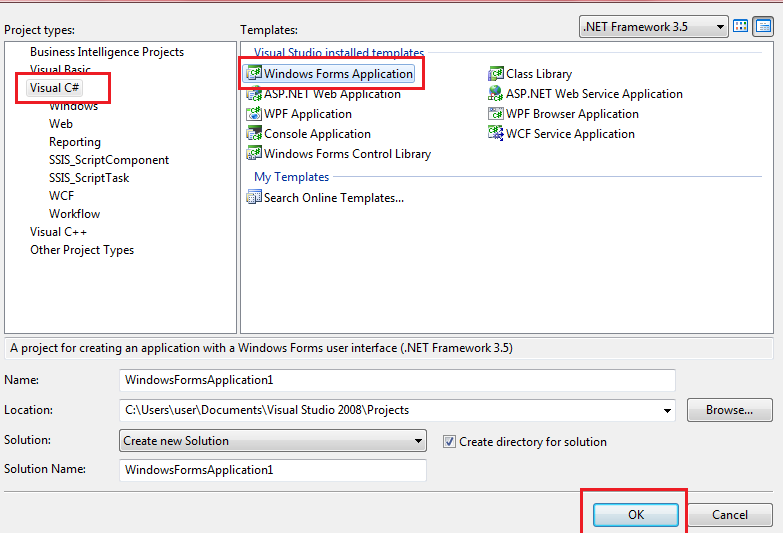Select Windows Forms Control Library label
The width and height of the screenshot is (783, 533).
(348, 154)
